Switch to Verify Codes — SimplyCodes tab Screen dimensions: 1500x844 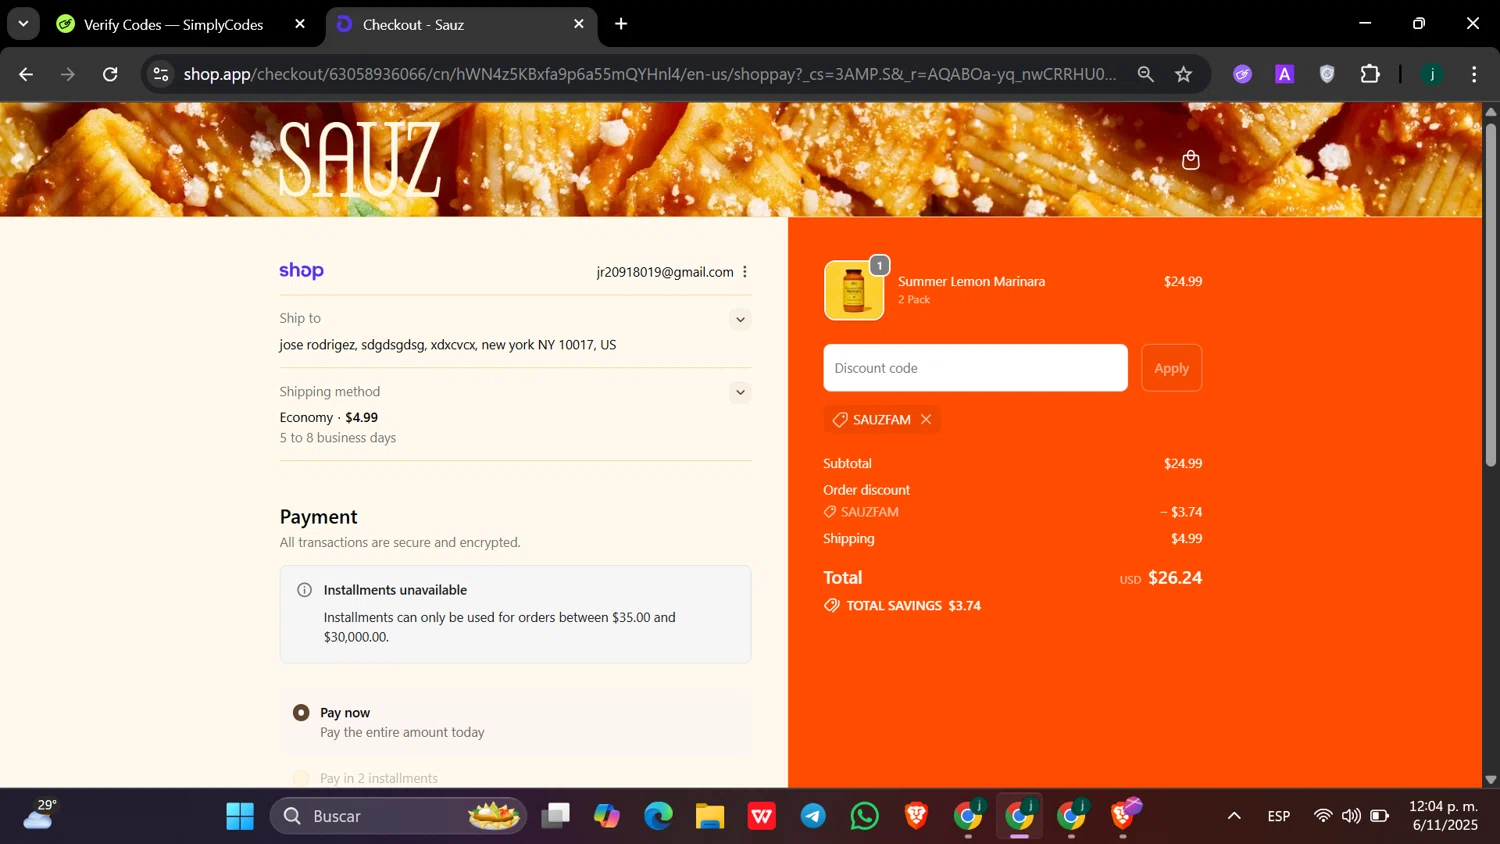tap(173, 24)
